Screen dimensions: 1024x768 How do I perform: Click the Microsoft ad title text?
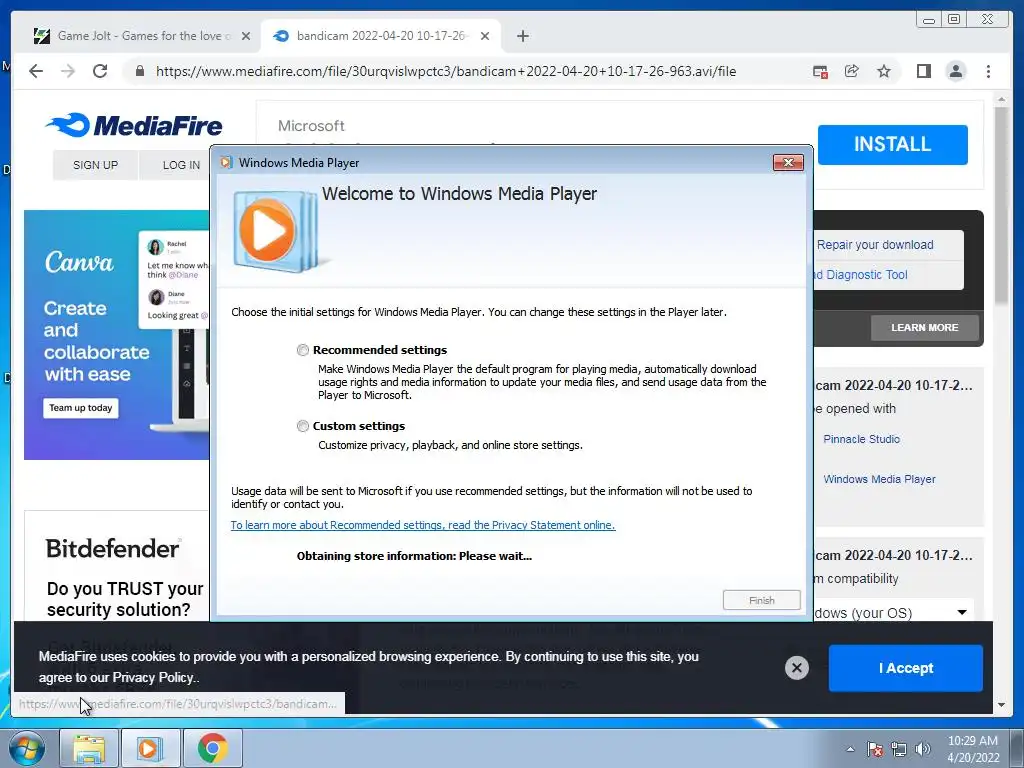point(311,125)
